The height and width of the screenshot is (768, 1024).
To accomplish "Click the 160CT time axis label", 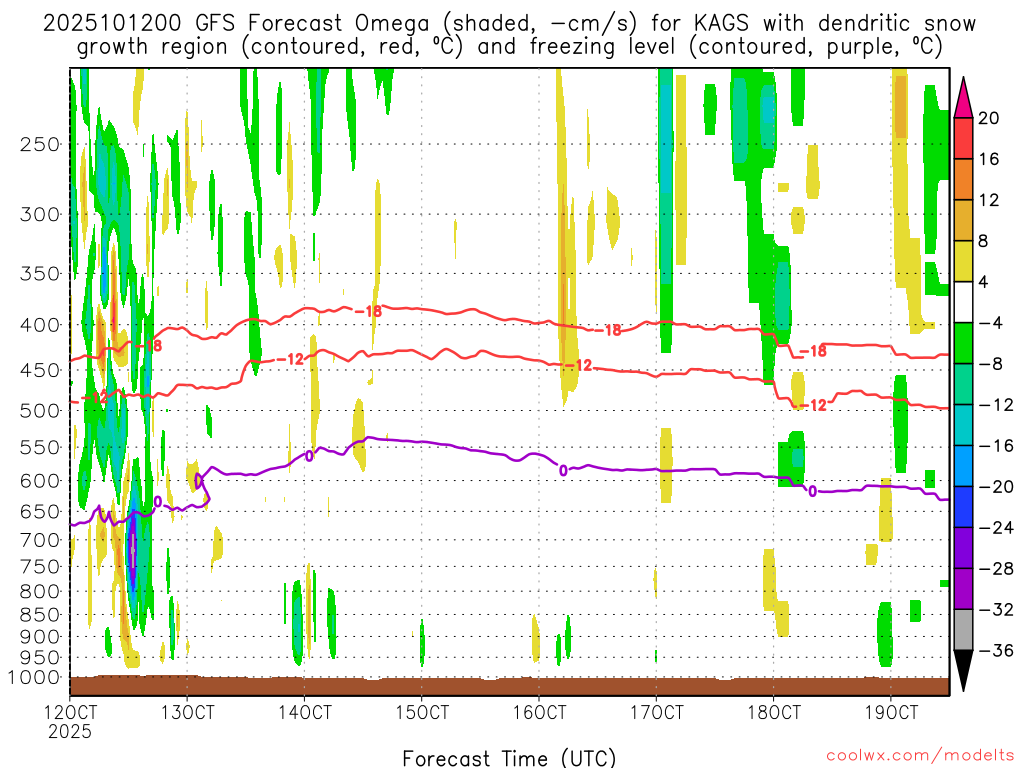I will 539,712.
